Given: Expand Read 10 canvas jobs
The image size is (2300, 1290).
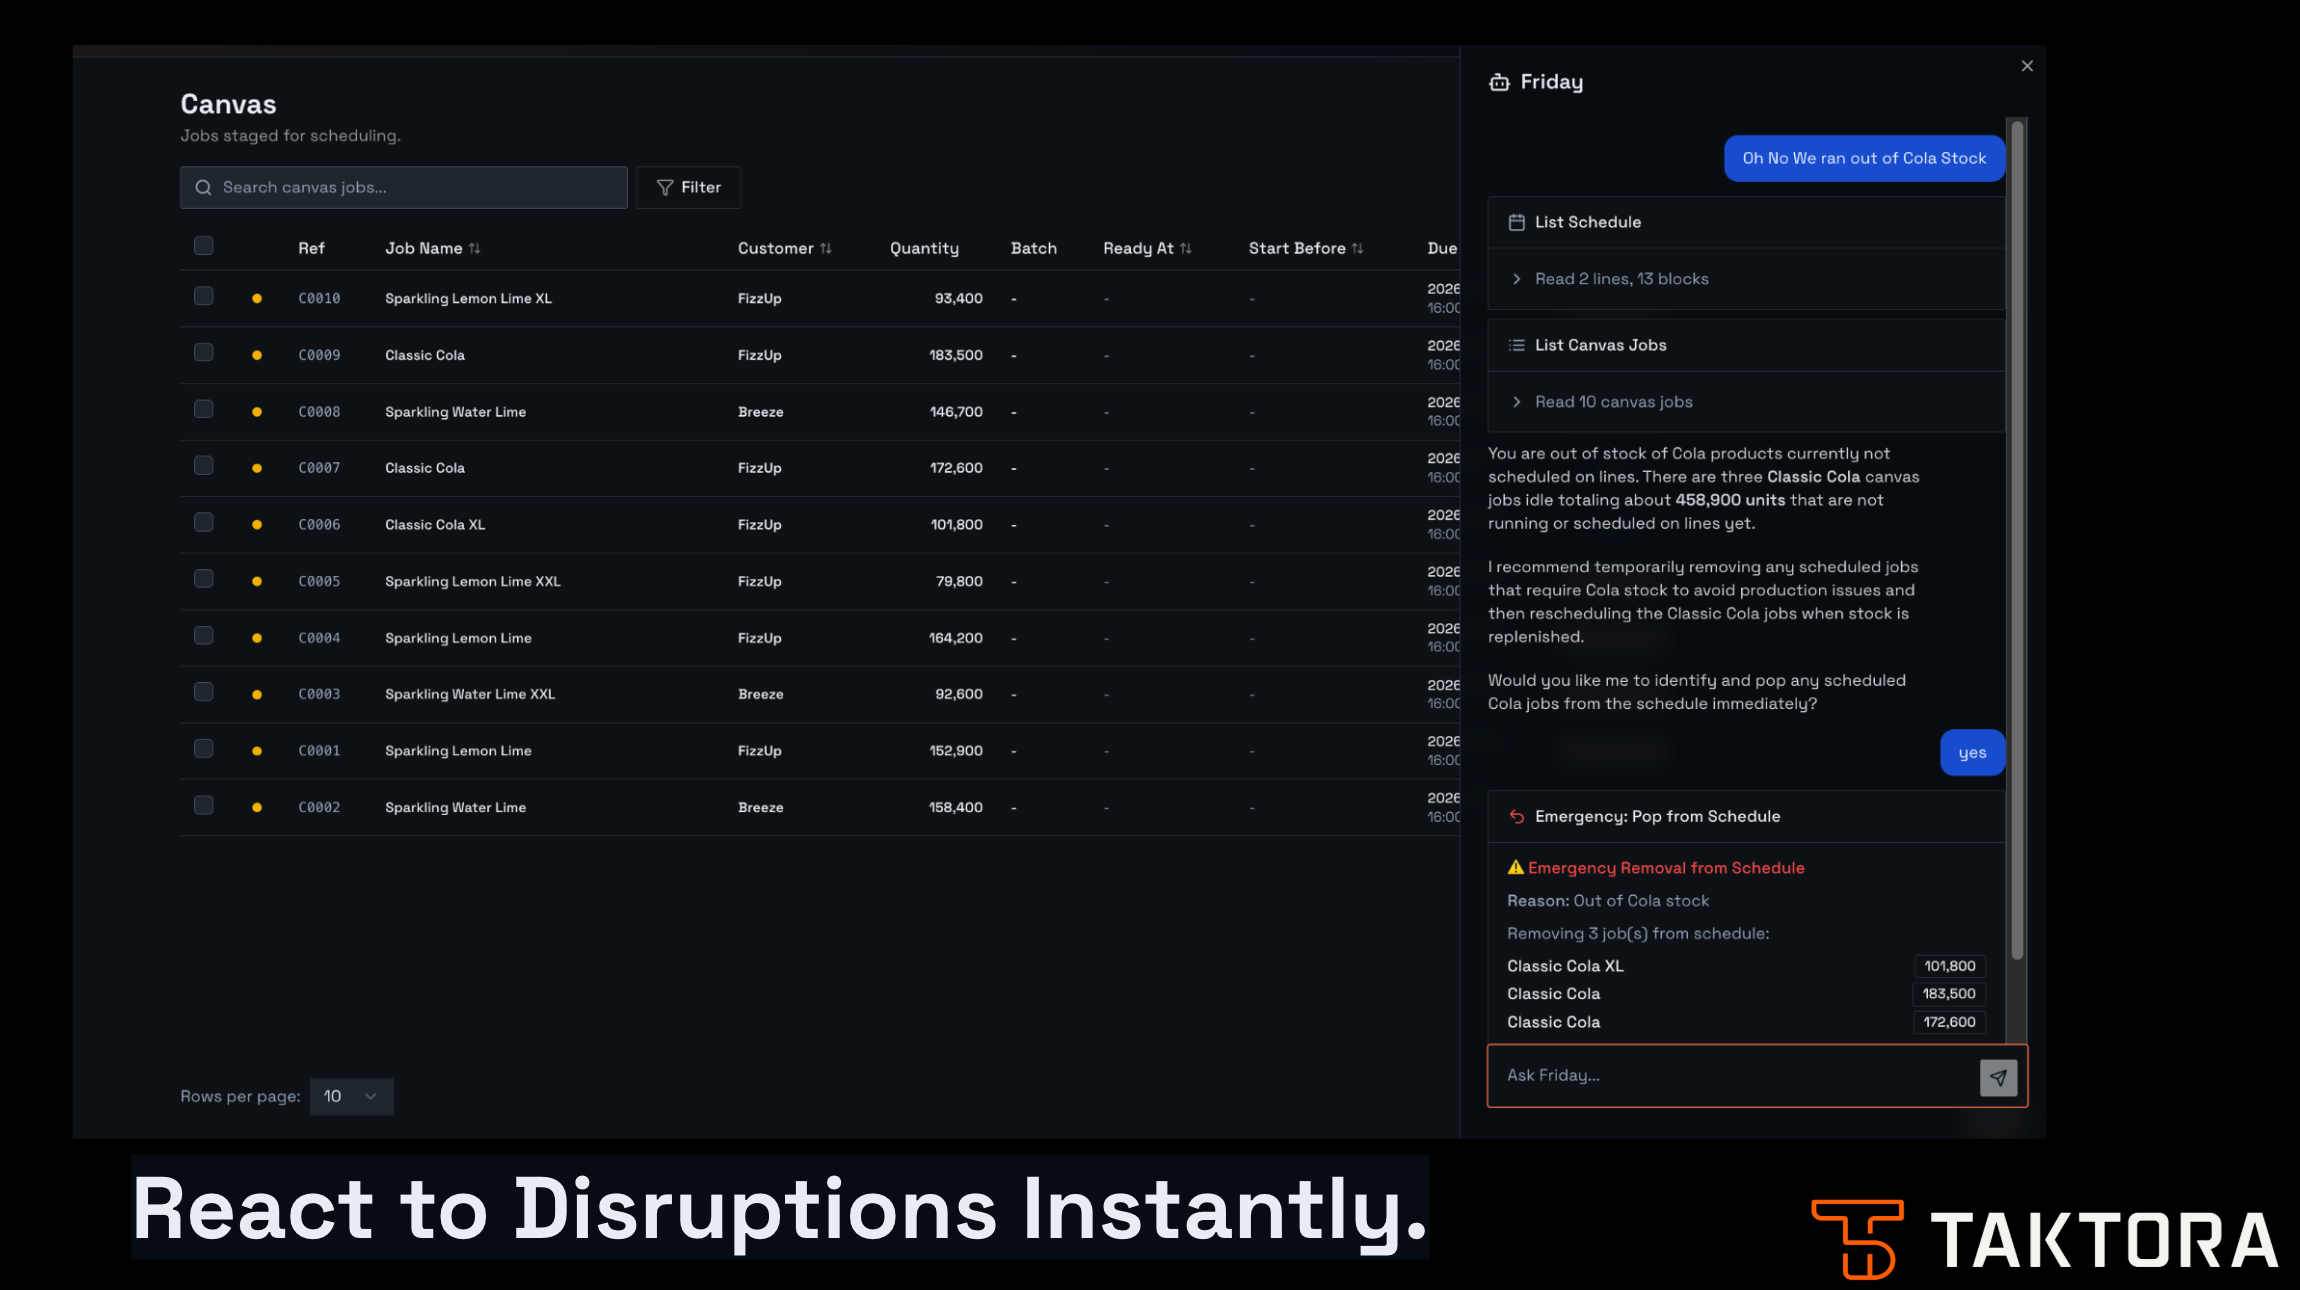Looking at the screenshot, I should click(x=1518, y=401).
